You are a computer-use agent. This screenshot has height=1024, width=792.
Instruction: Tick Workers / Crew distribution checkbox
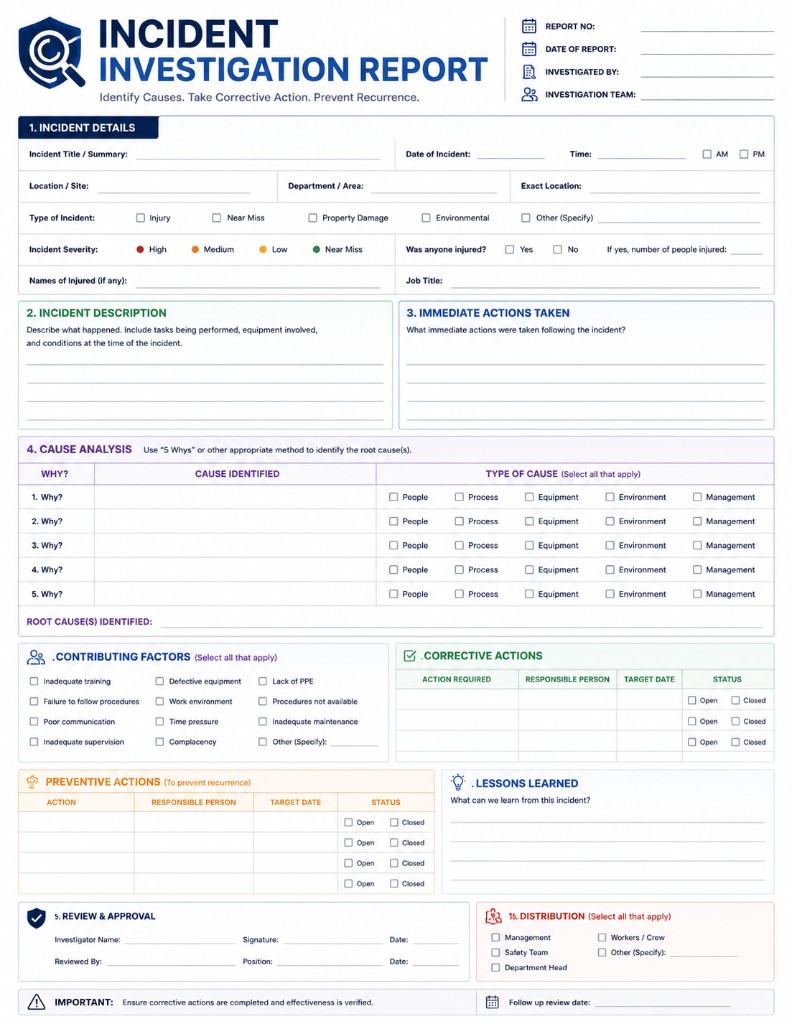pos(602,937)
